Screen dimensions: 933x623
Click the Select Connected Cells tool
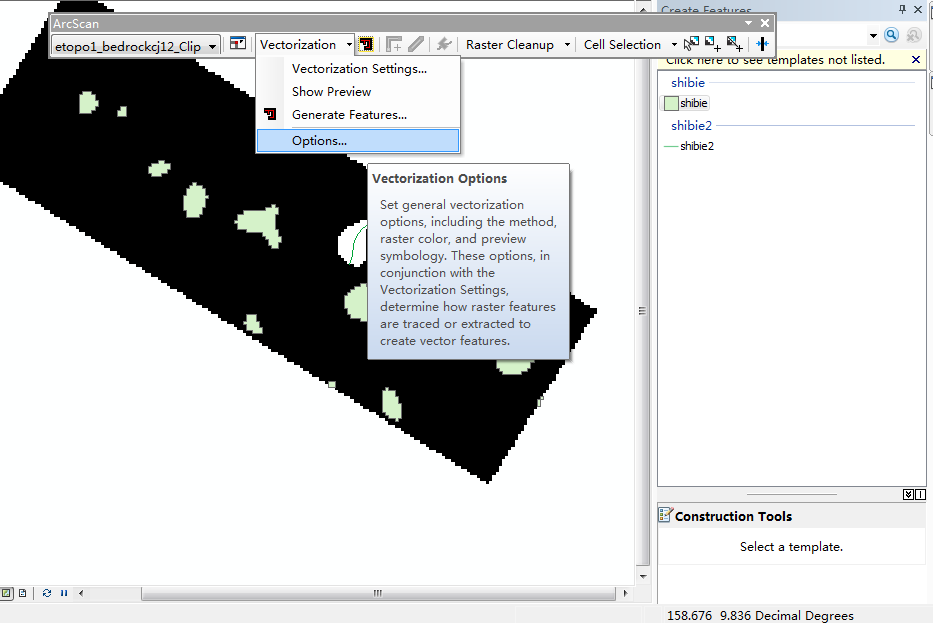coord(691,44)
